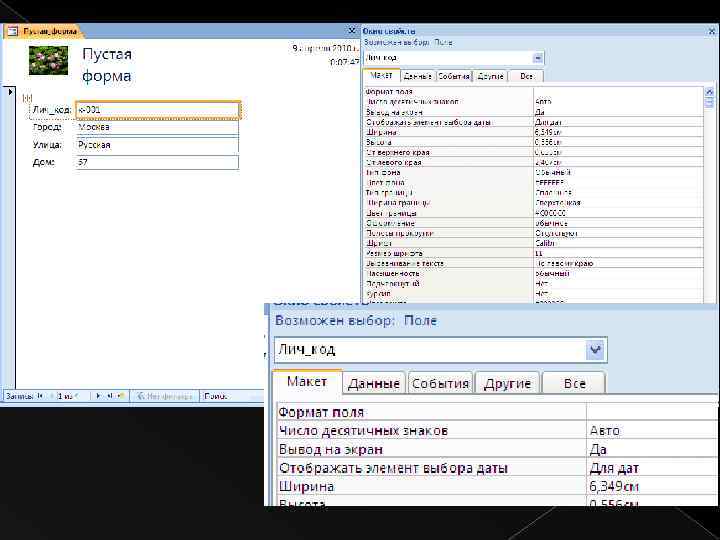Click the Город field containing Москва
This screenshot has width=720, height=540.
pos(158,127)
